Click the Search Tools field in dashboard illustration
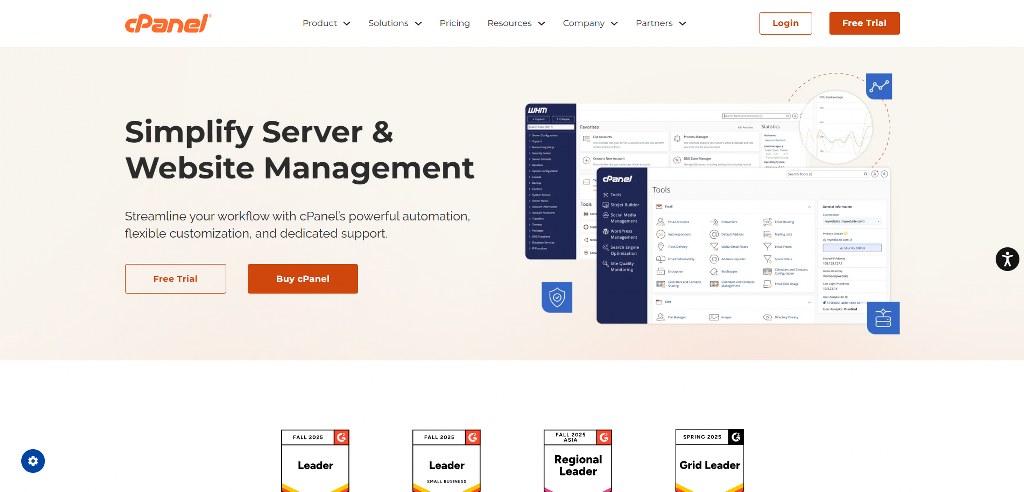 coord(827,174)
